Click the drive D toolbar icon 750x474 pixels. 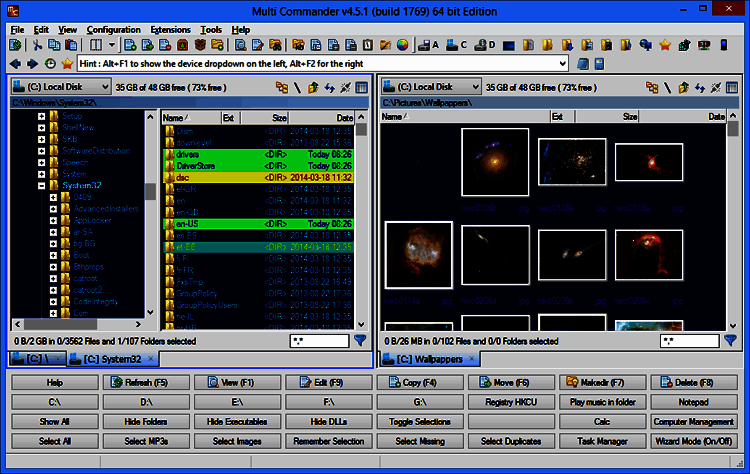485,45
